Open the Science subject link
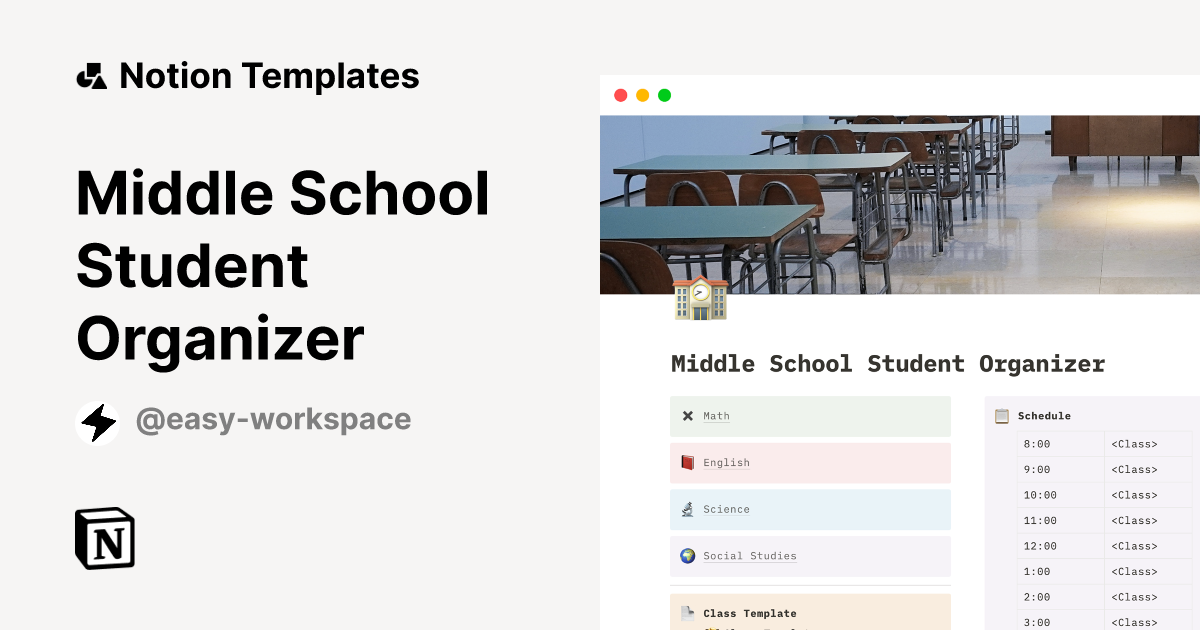This screenshot has width=1200, height=630. pyautogui.click(x=726, y=509)
